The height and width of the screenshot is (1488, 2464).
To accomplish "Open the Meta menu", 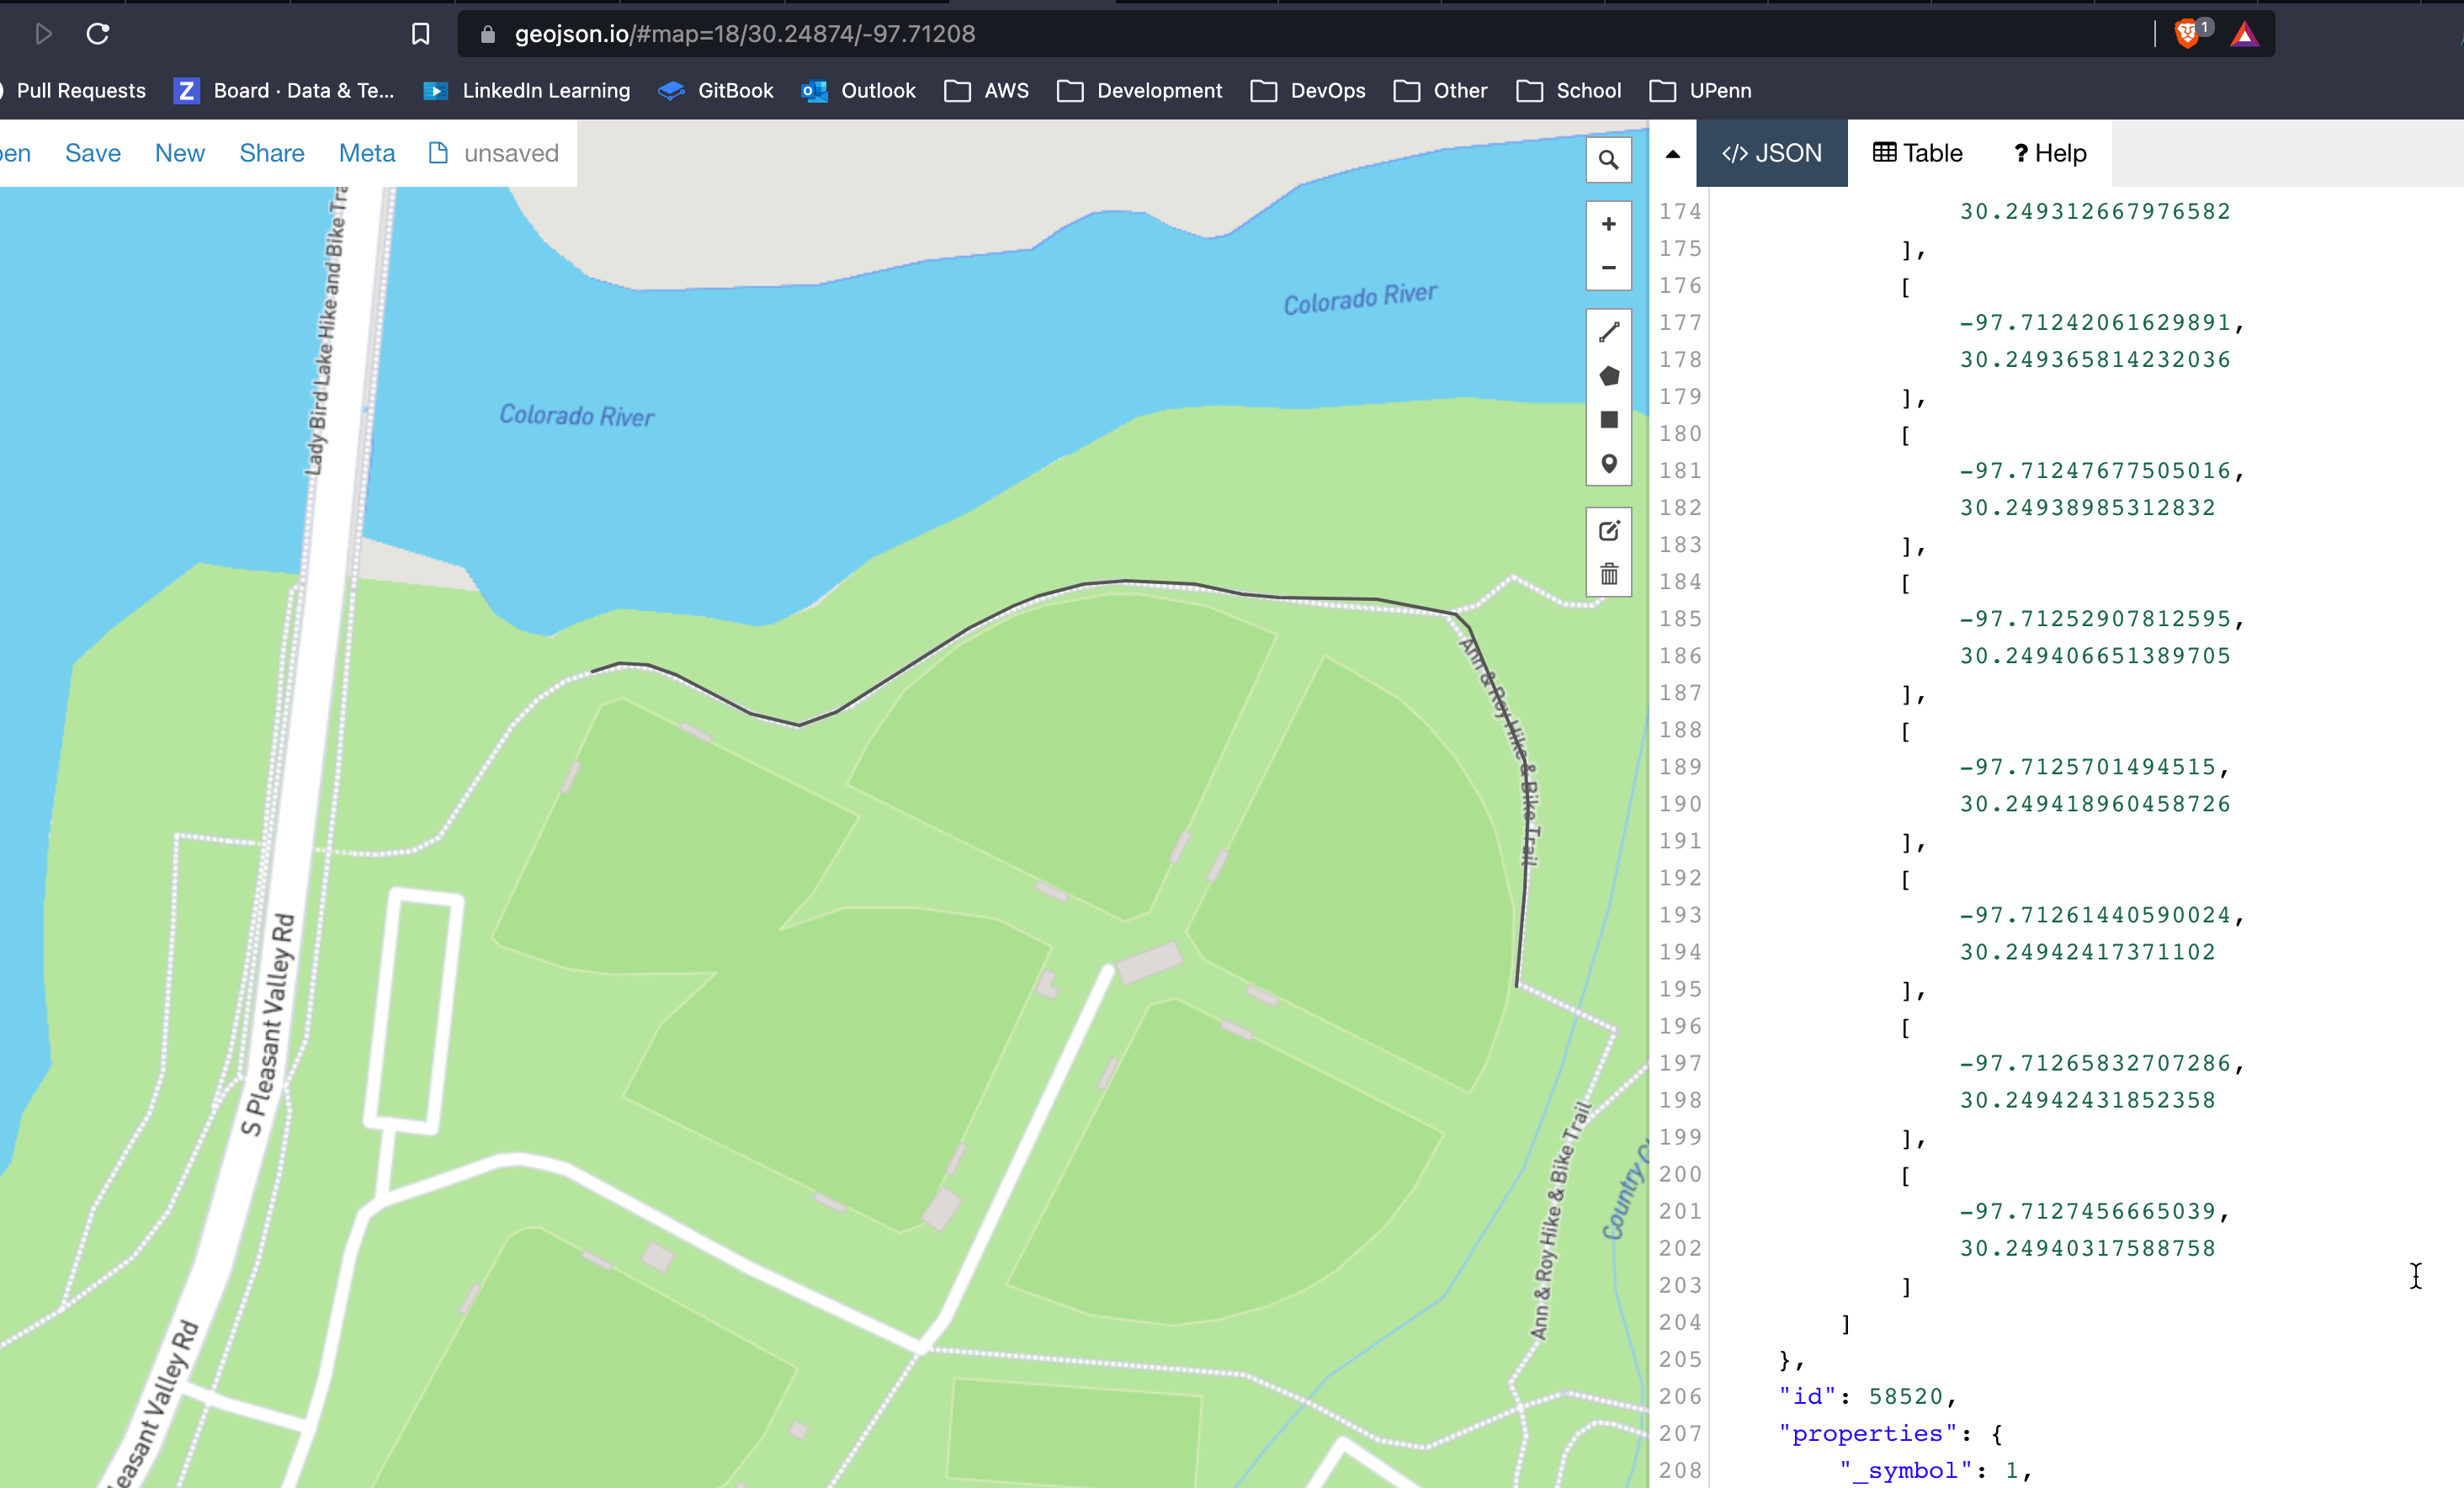I will click(x=367, y=153).
